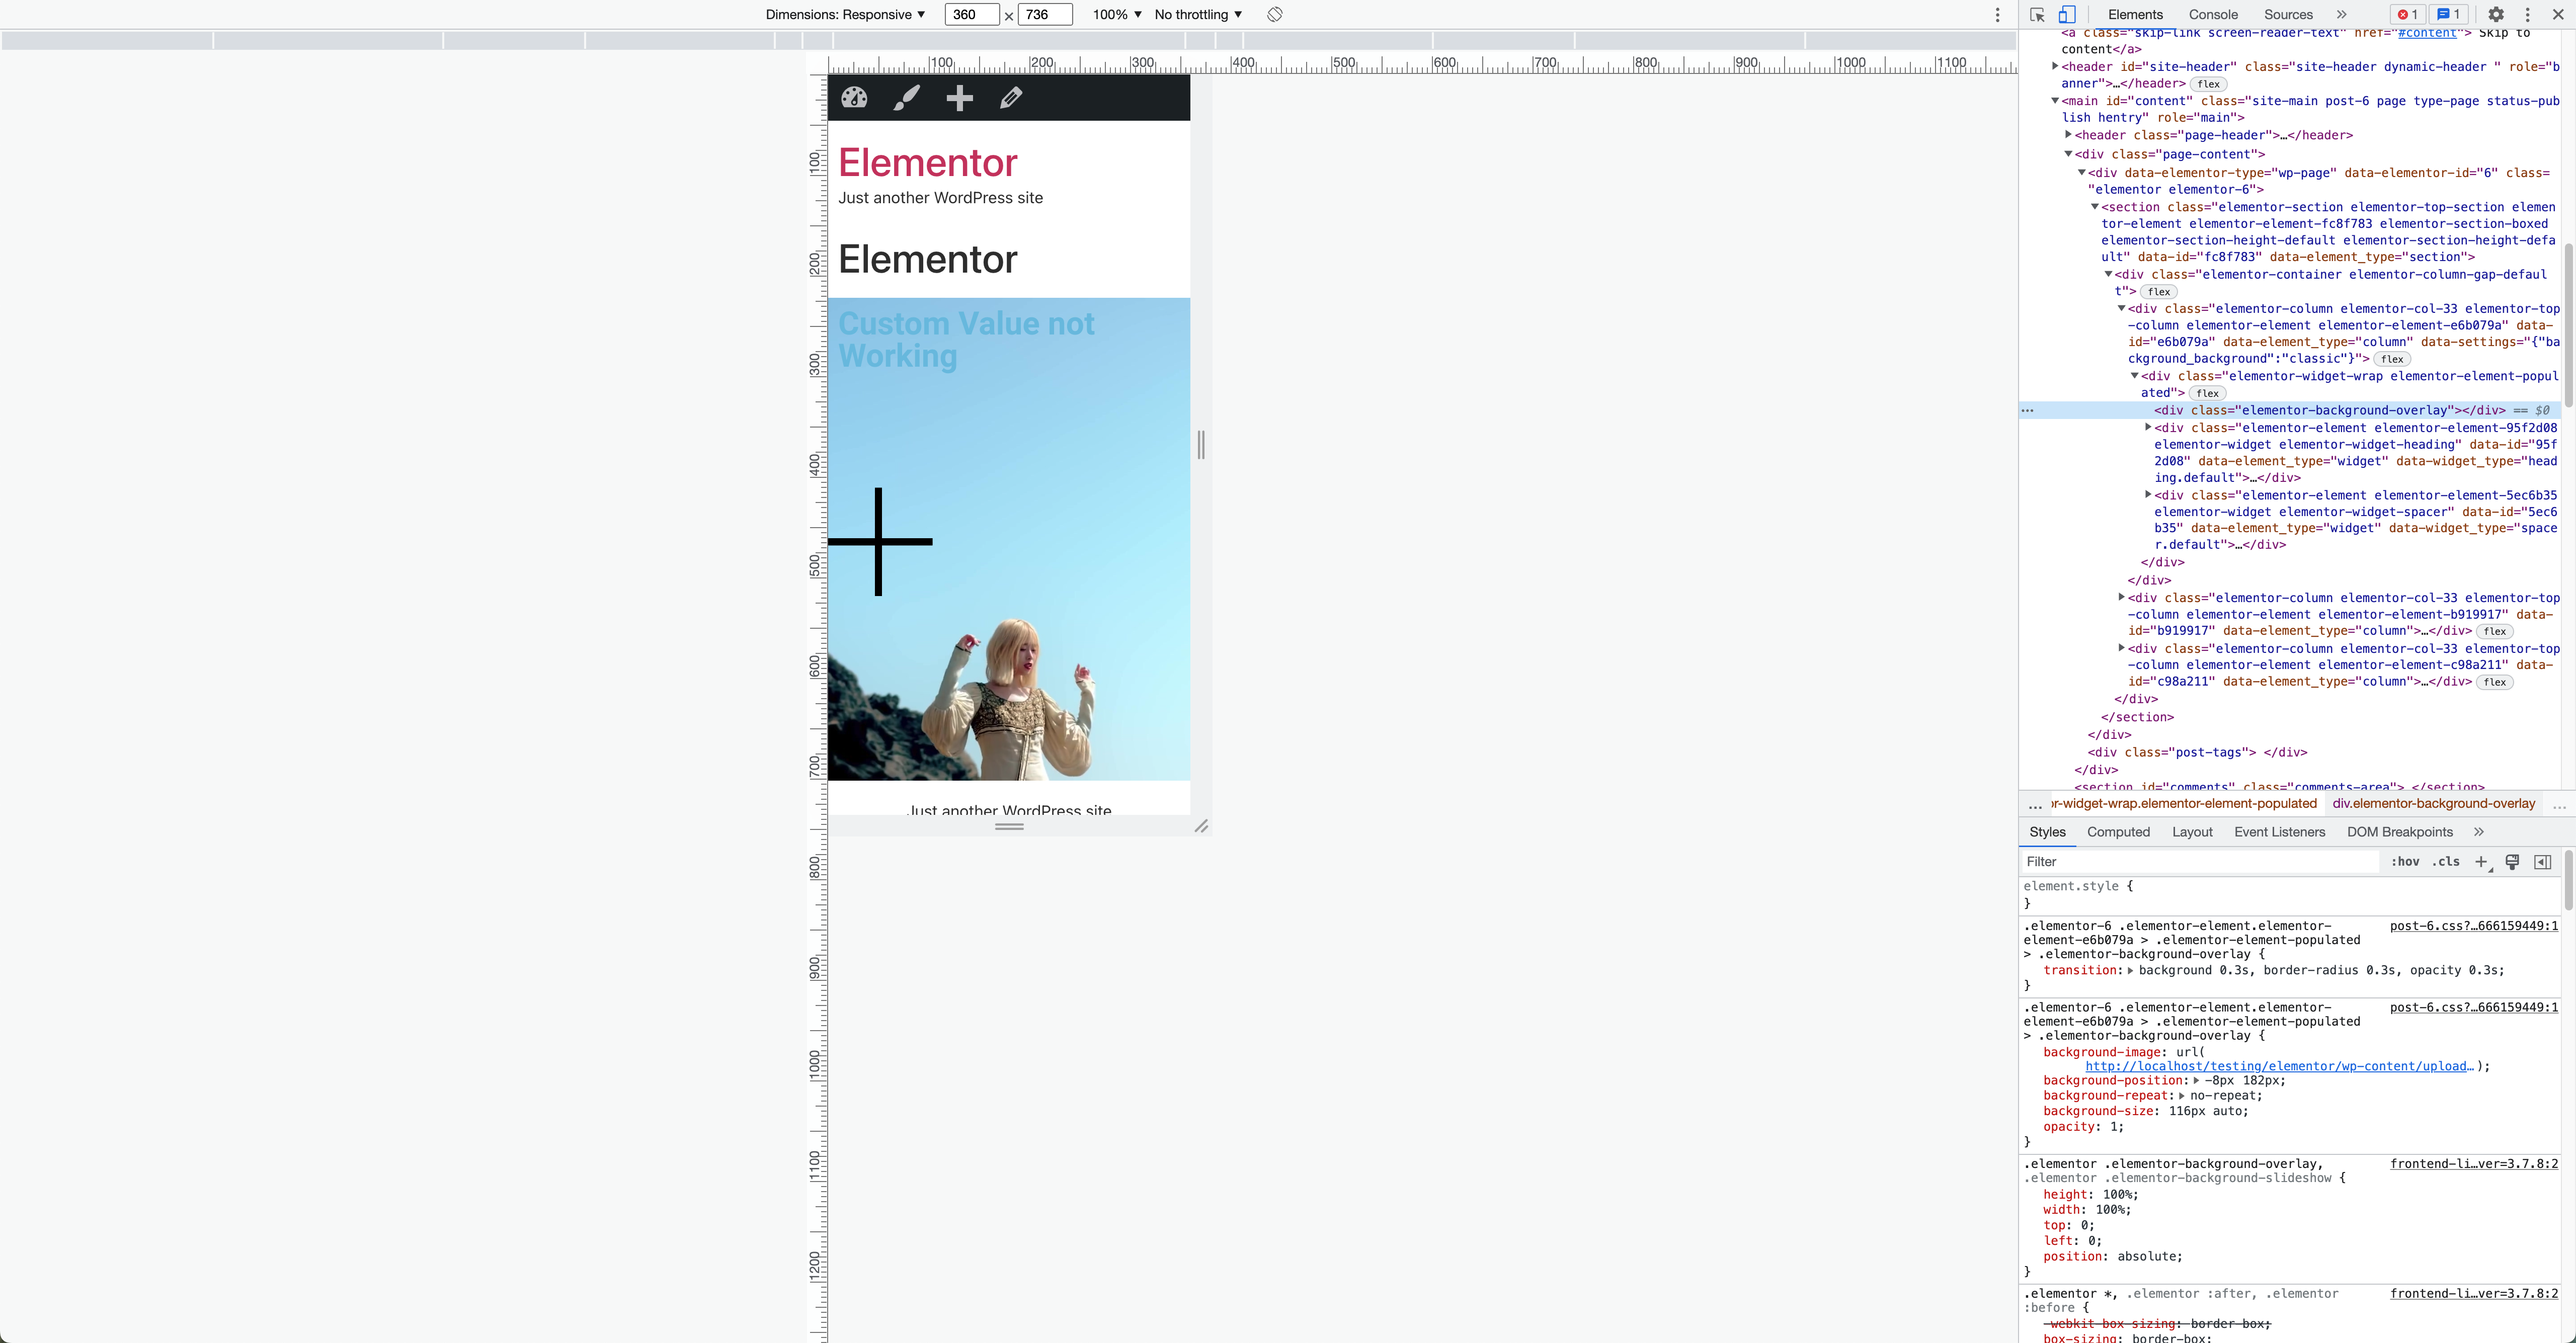
Task: Expand the transition shorthand triangle
Action: (2130, 970)
